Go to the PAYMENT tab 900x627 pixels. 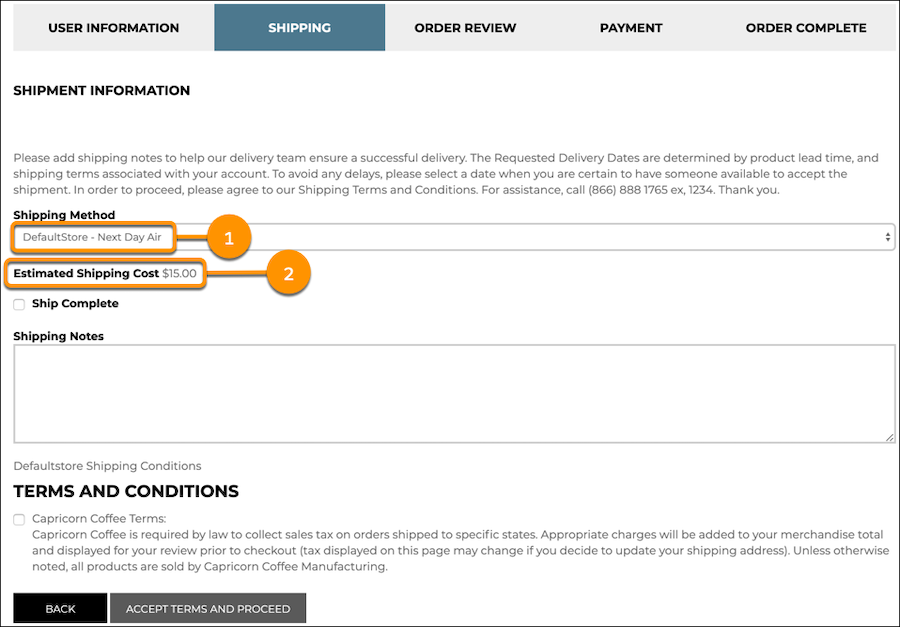[631, 27]
